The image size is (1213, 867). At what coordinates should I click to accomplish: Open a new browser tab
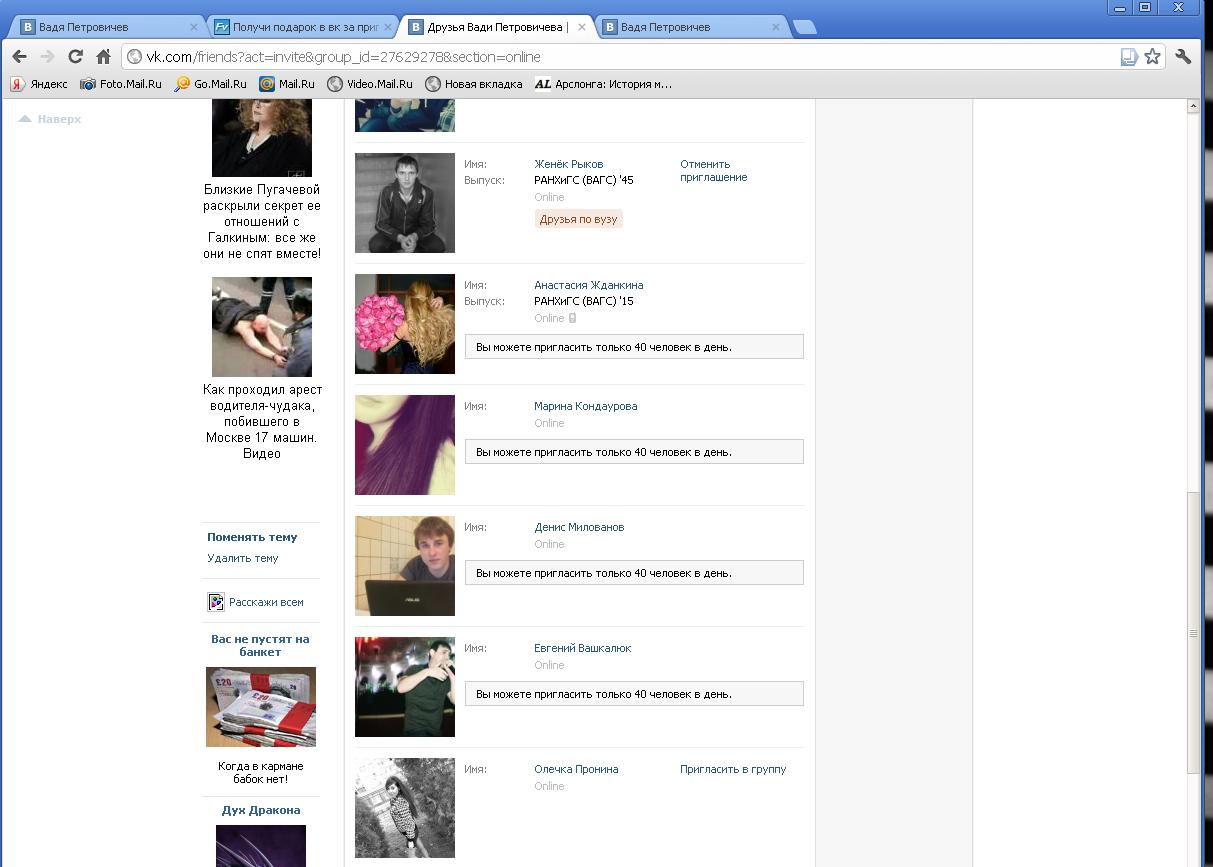[804, 27]
